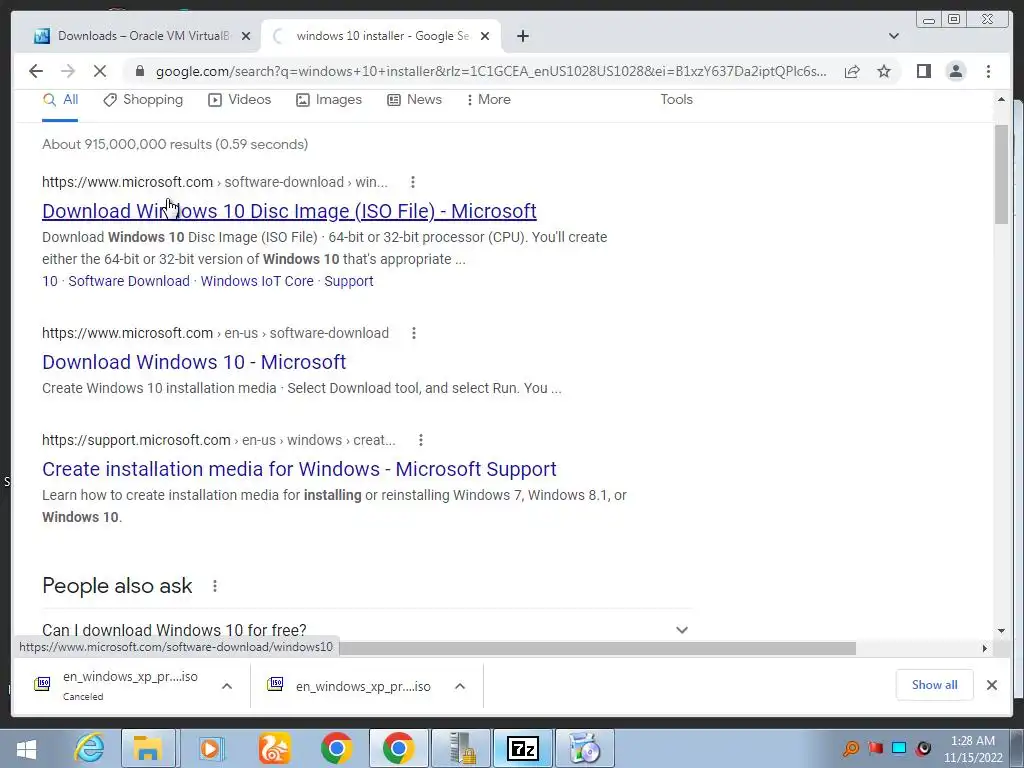Open the Windows IoT Core sitelink
Viewport: 1024px width, 768px height.
pos(257,281)
